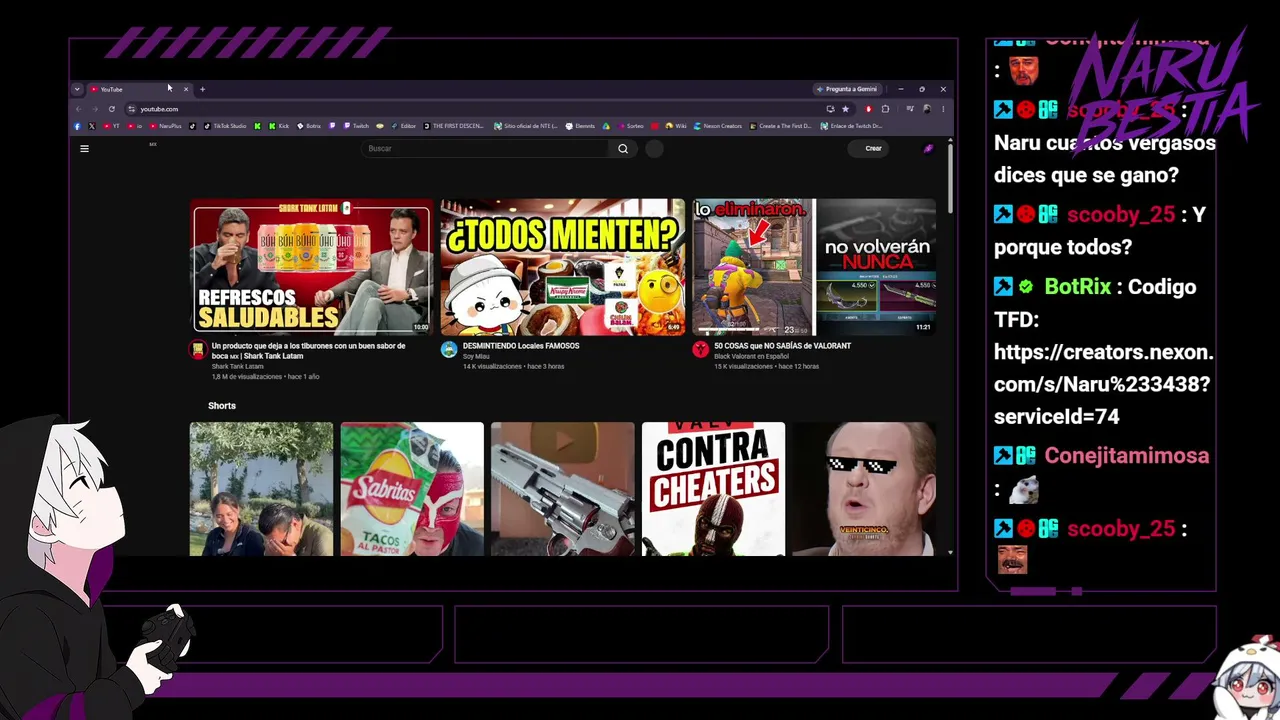The image size is (1280, 720).
Task: Open the Create a The First D... bookmark
Action: [x=781, y=126]
